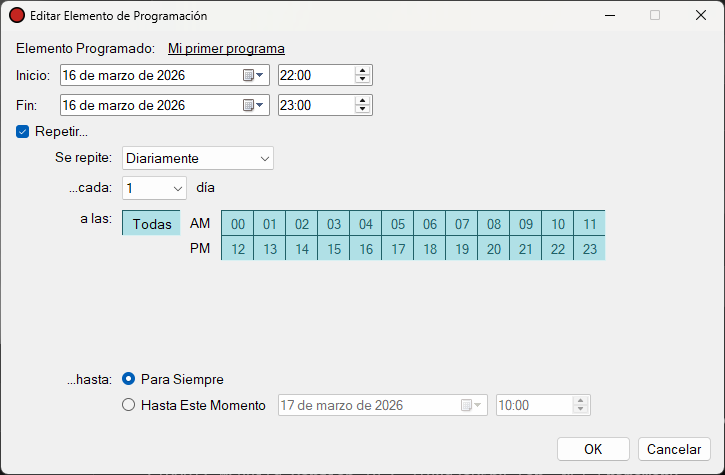Viewport: 725px width, 475px height.
Task: Open the Se repite Diariamente dropdown
Action: click(198, 158)
